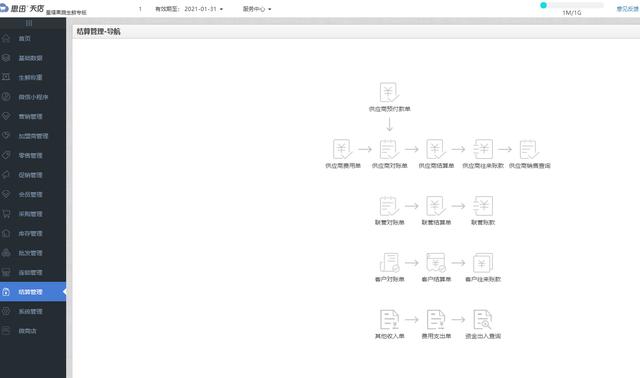Open 供应商预付款单 flow icon

[389, 93]
